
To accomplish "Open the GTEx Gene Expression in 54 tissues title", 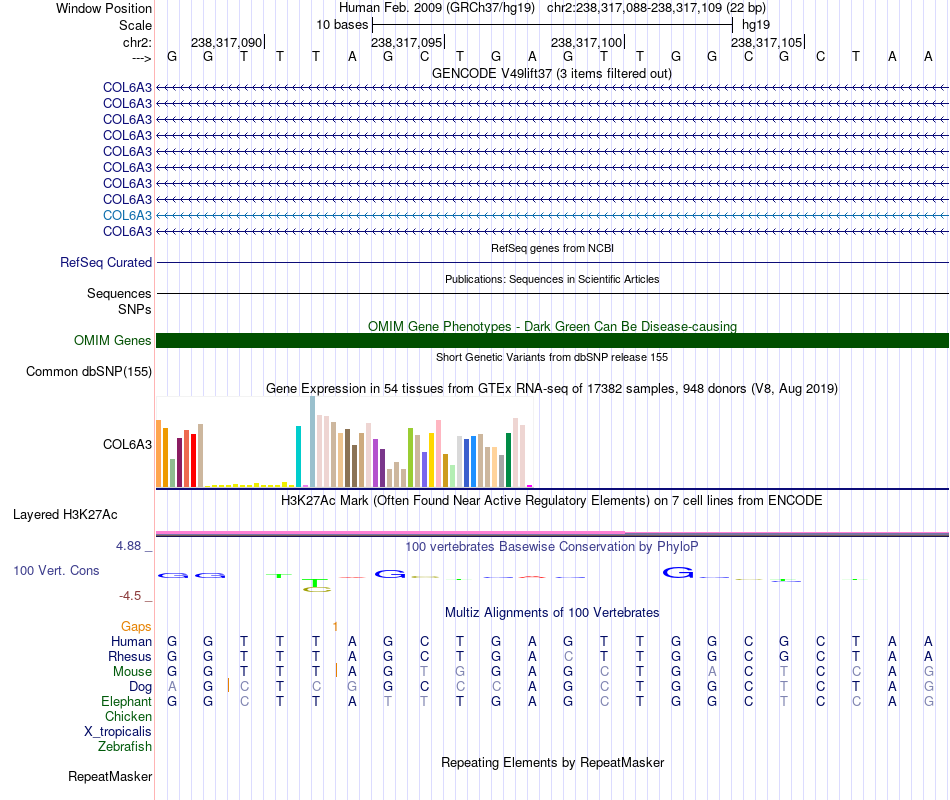I will (552, 388).
